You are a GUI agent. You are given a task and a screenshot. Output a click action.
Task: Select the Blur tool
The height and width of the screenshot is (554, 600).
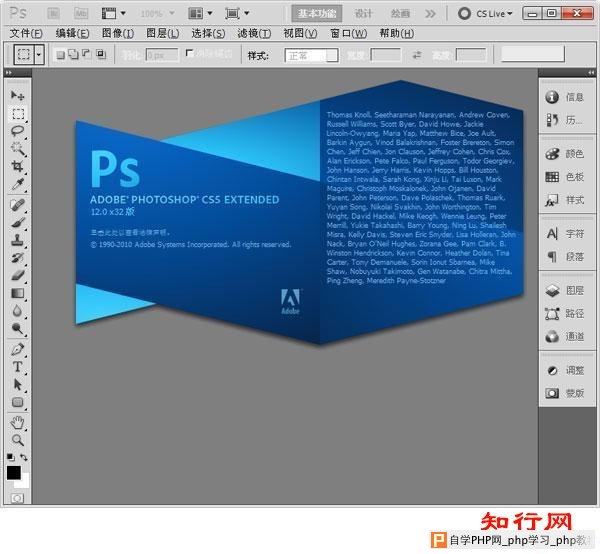[x=17, y=311]
